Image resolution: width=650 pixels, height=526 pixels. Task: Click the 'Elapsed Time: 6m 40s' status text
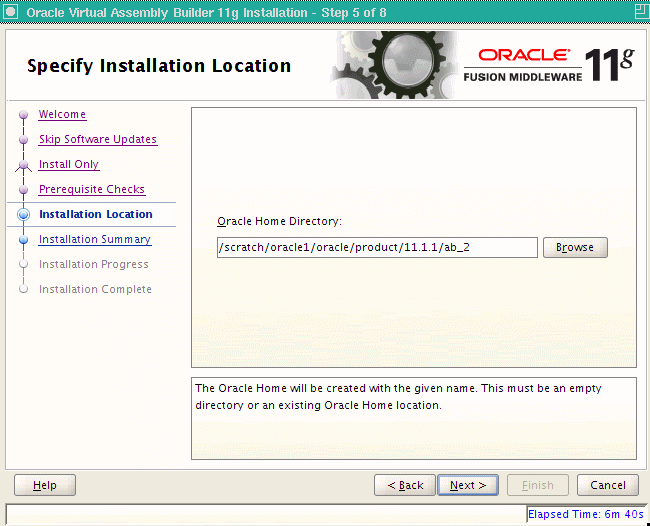tap(586, 514)
